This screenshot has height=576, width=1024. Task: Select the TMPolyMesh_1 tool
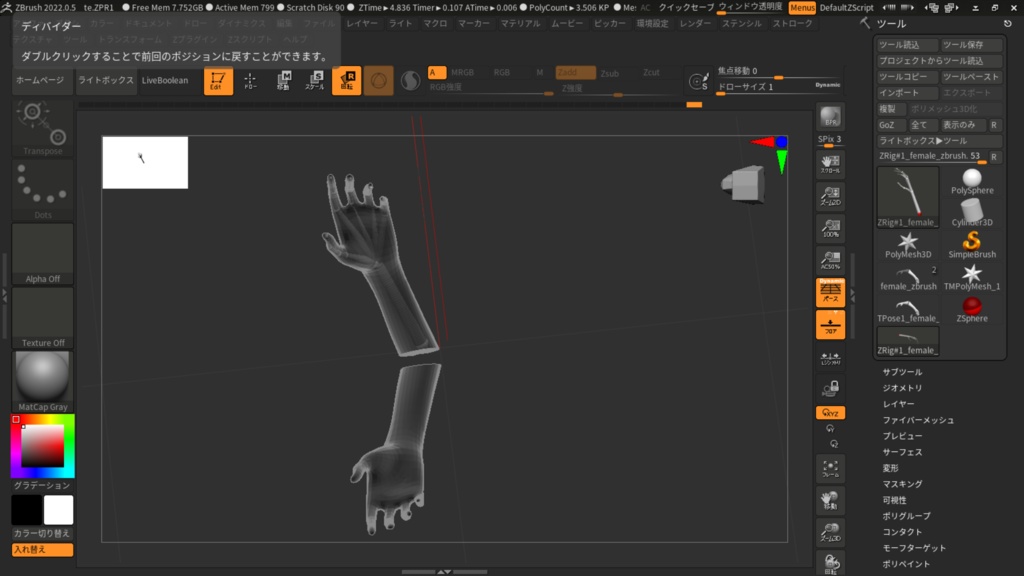(x=972, y=278)
